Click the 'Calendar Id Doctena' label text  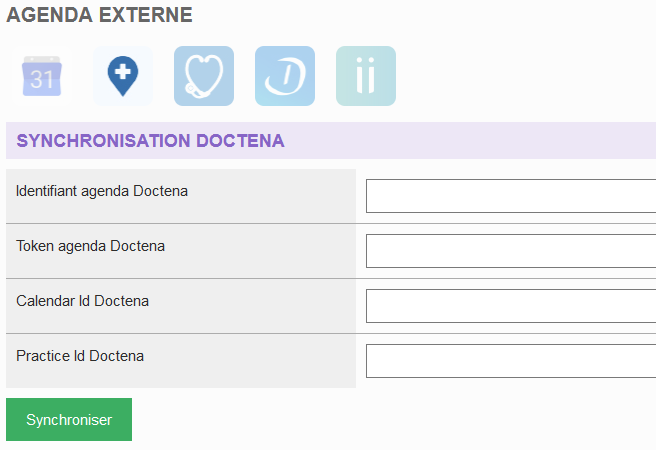[x=82, y=301]
